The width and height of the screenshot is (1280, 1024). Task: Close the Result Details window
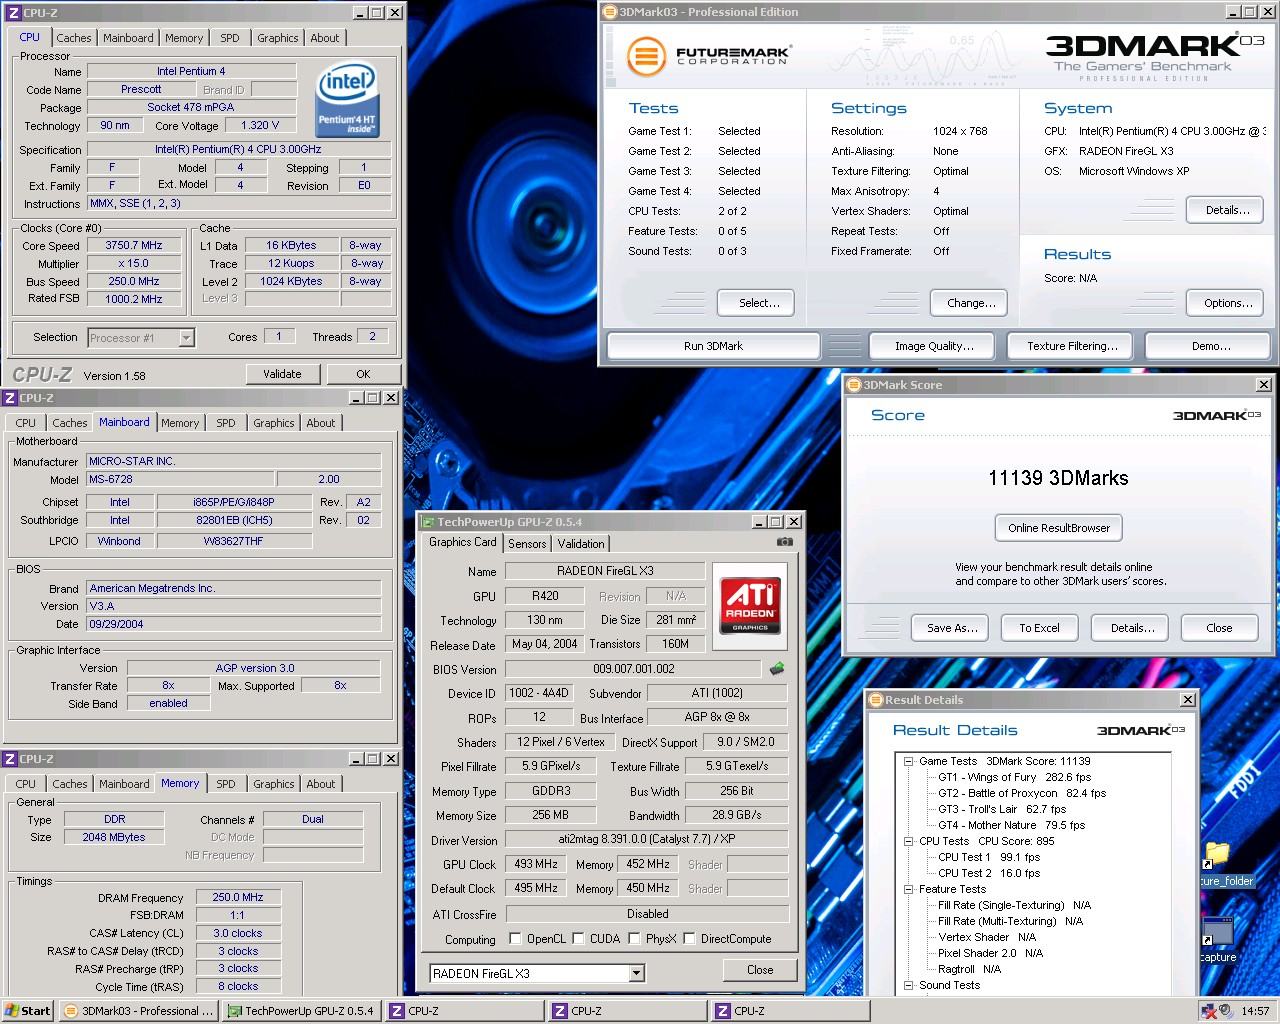coord(1187,700)
